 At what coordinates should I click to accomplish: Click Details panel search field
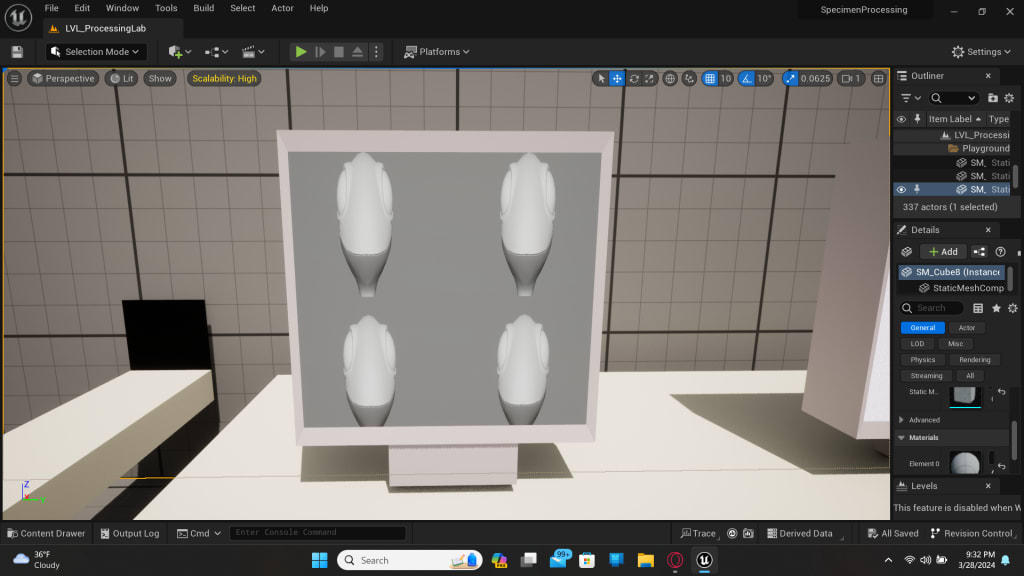tap(931, 308)
